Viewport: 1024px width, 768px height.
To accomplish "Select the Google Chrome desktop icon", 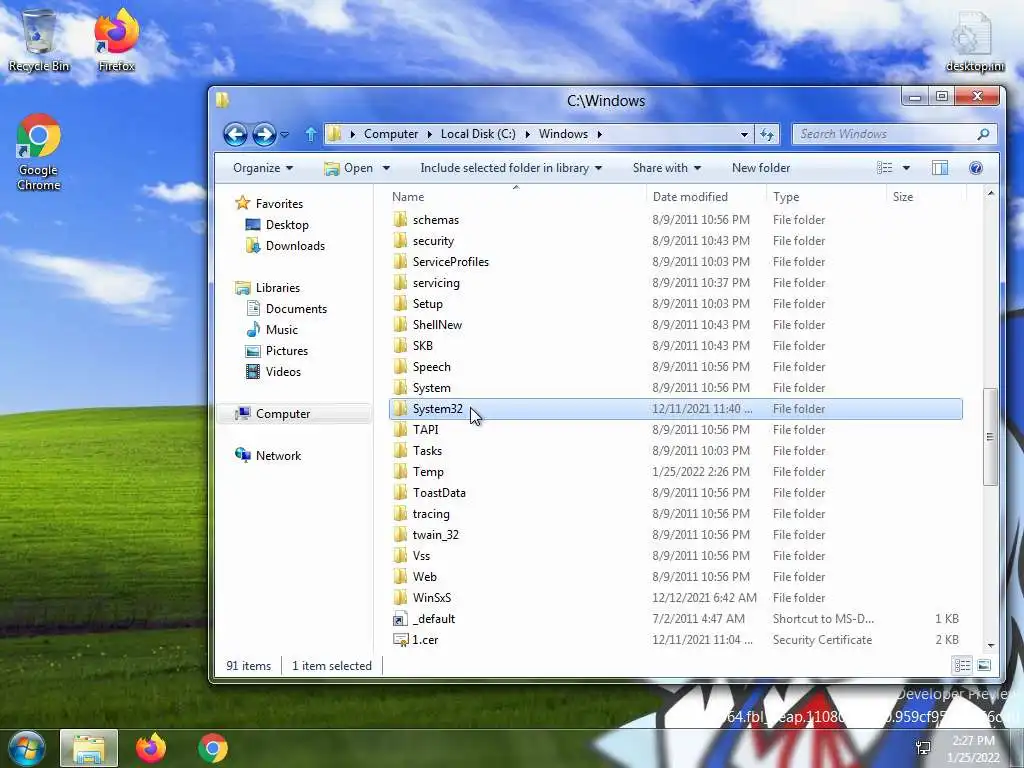I will pos(39,153).
